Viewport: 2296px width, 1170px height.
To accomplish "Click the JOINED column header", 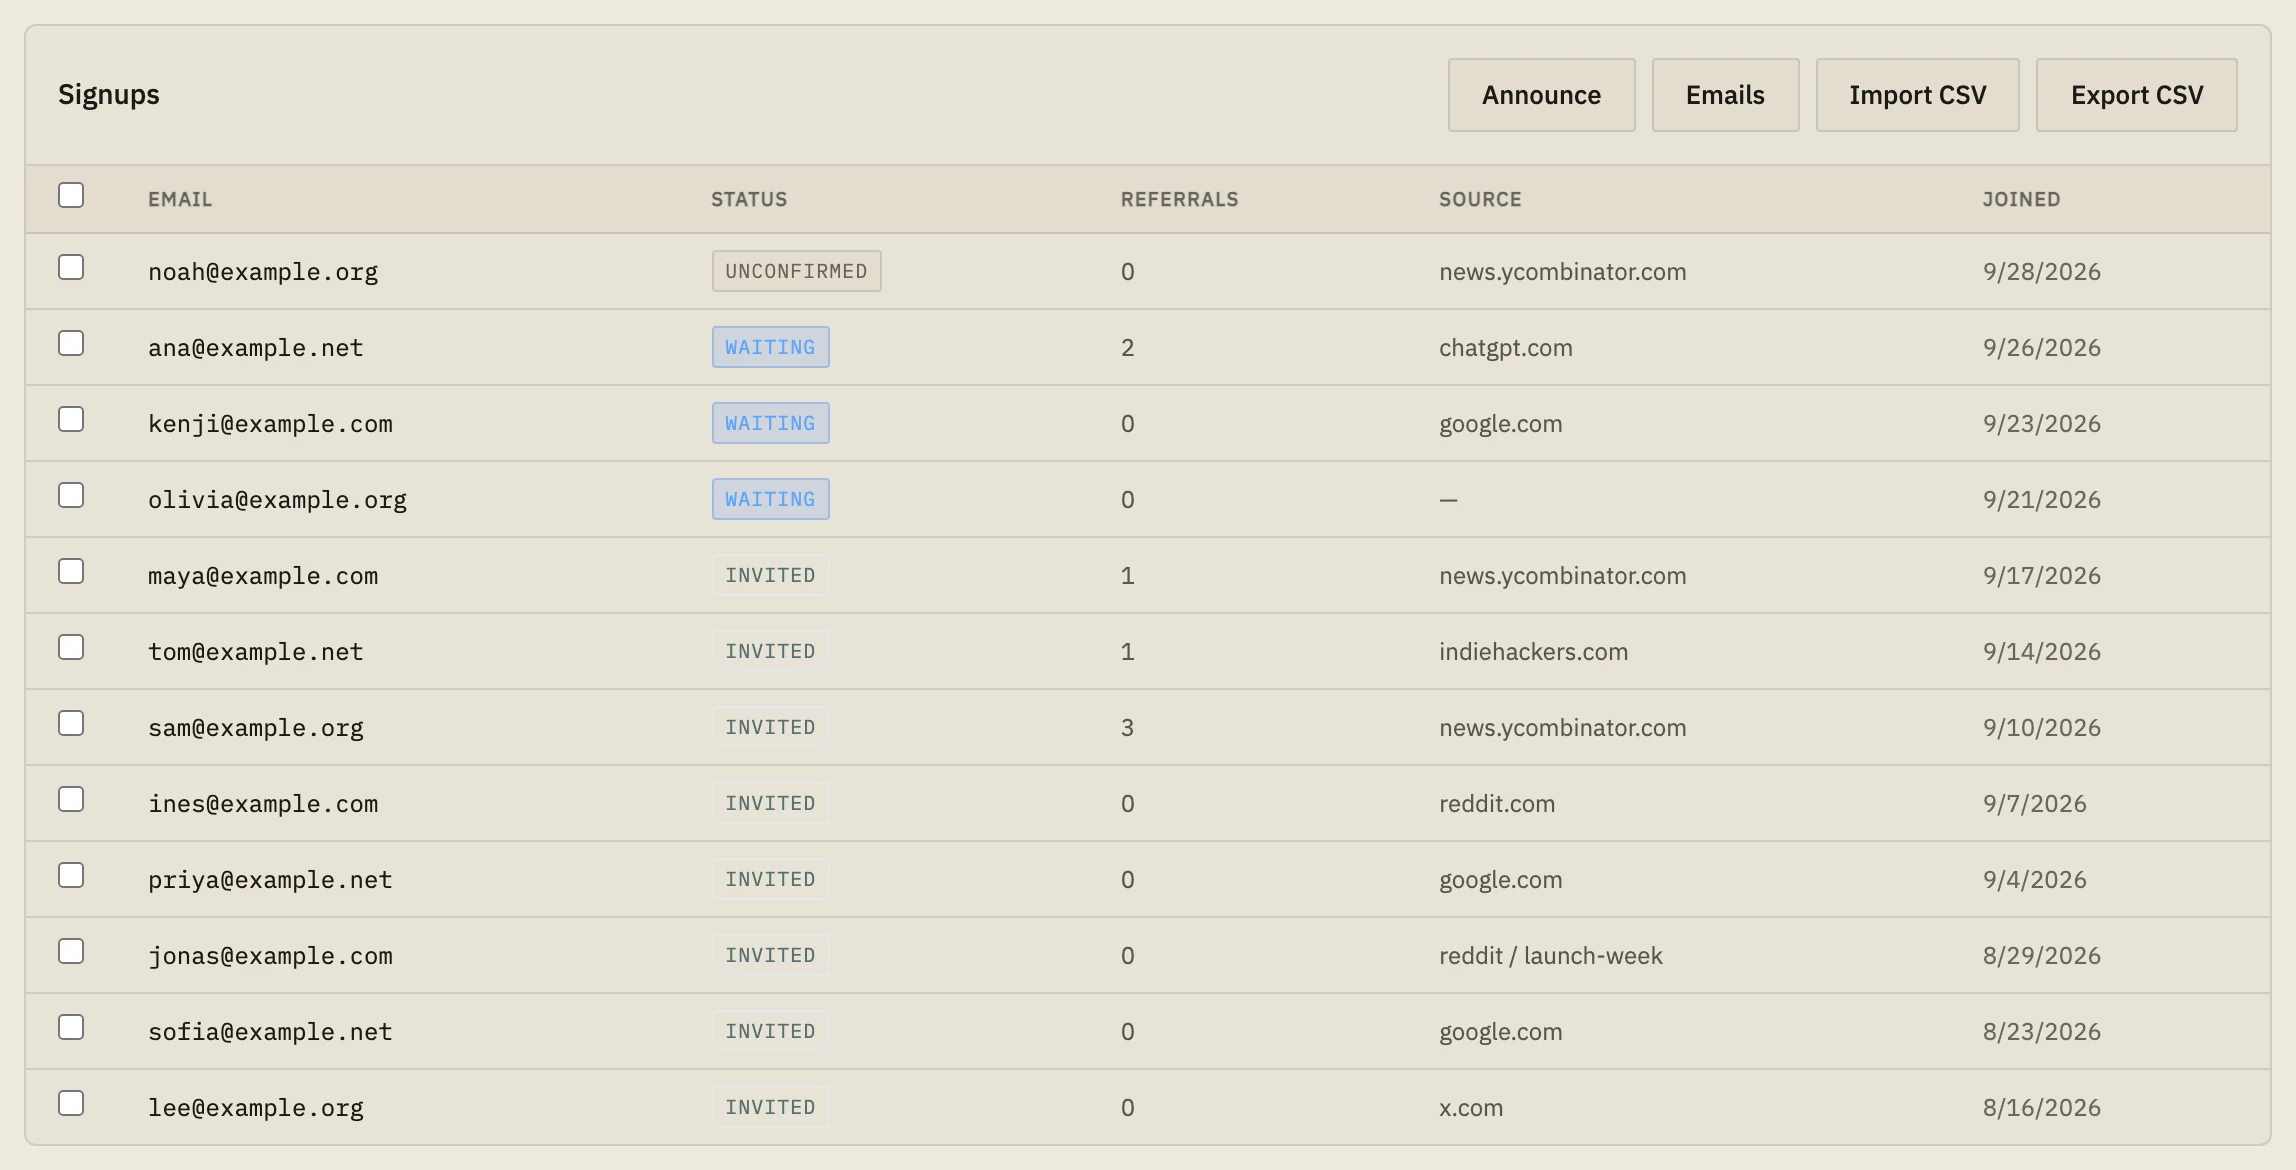I will pyautogui.click(x=2021, y=199).
